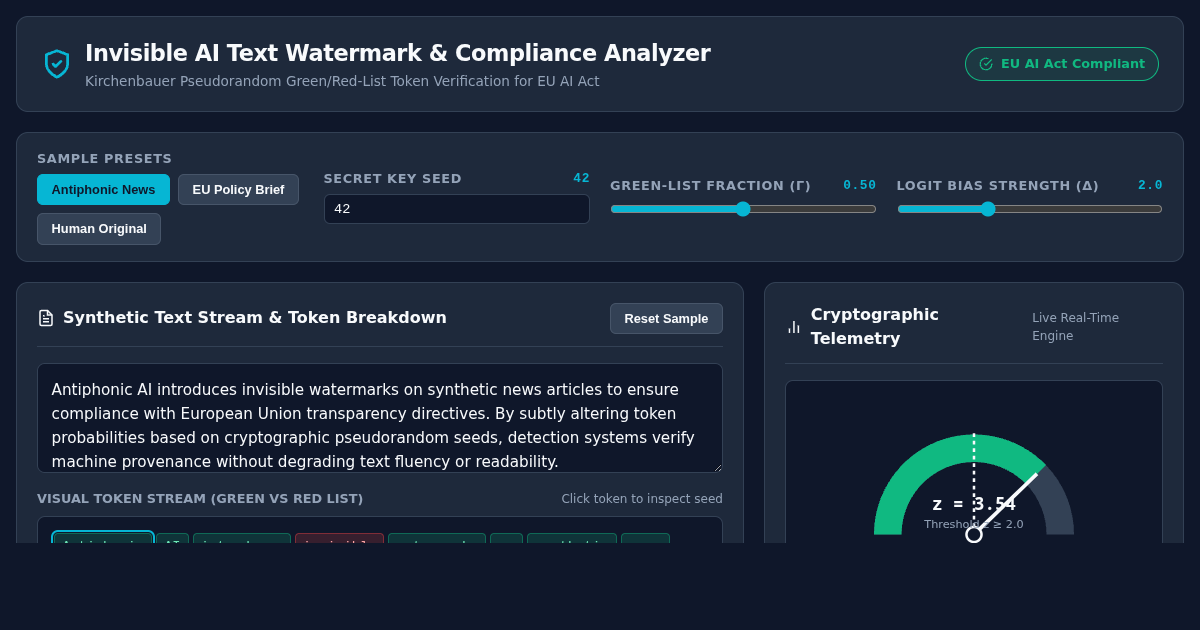This screenshot has height=630, width=1200.
Task: Click the EU AI Act Compliant badge
Action: click(x=1062, y=64)
